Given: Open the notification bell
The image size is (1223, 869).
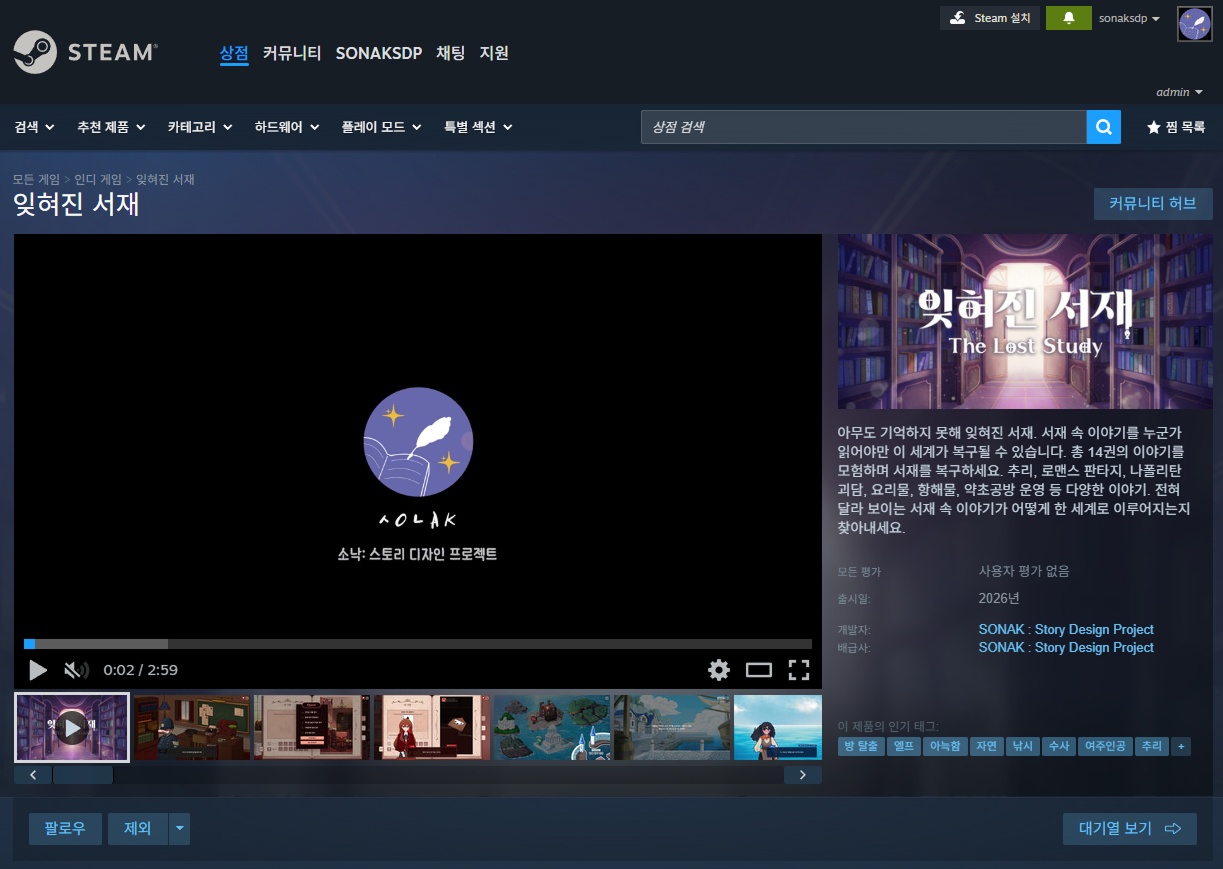Looking at the screenshot, I should click(x=1068, y=18).
